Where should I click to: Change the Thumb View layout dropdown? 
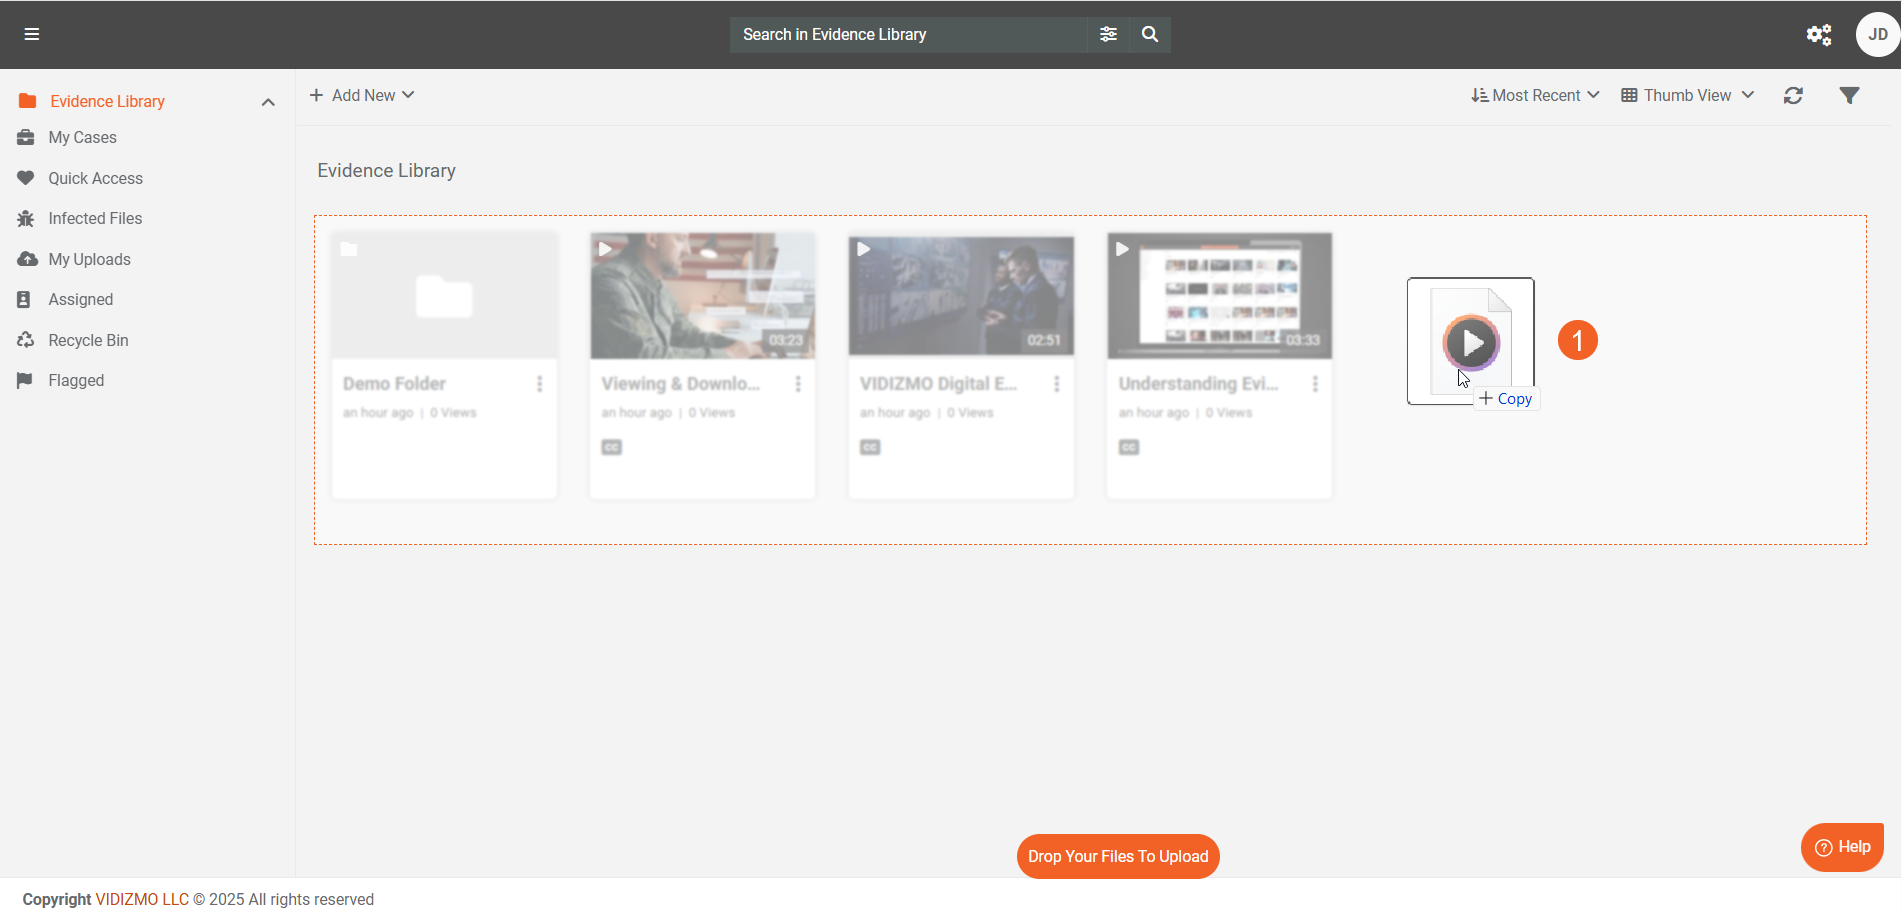1687,96
